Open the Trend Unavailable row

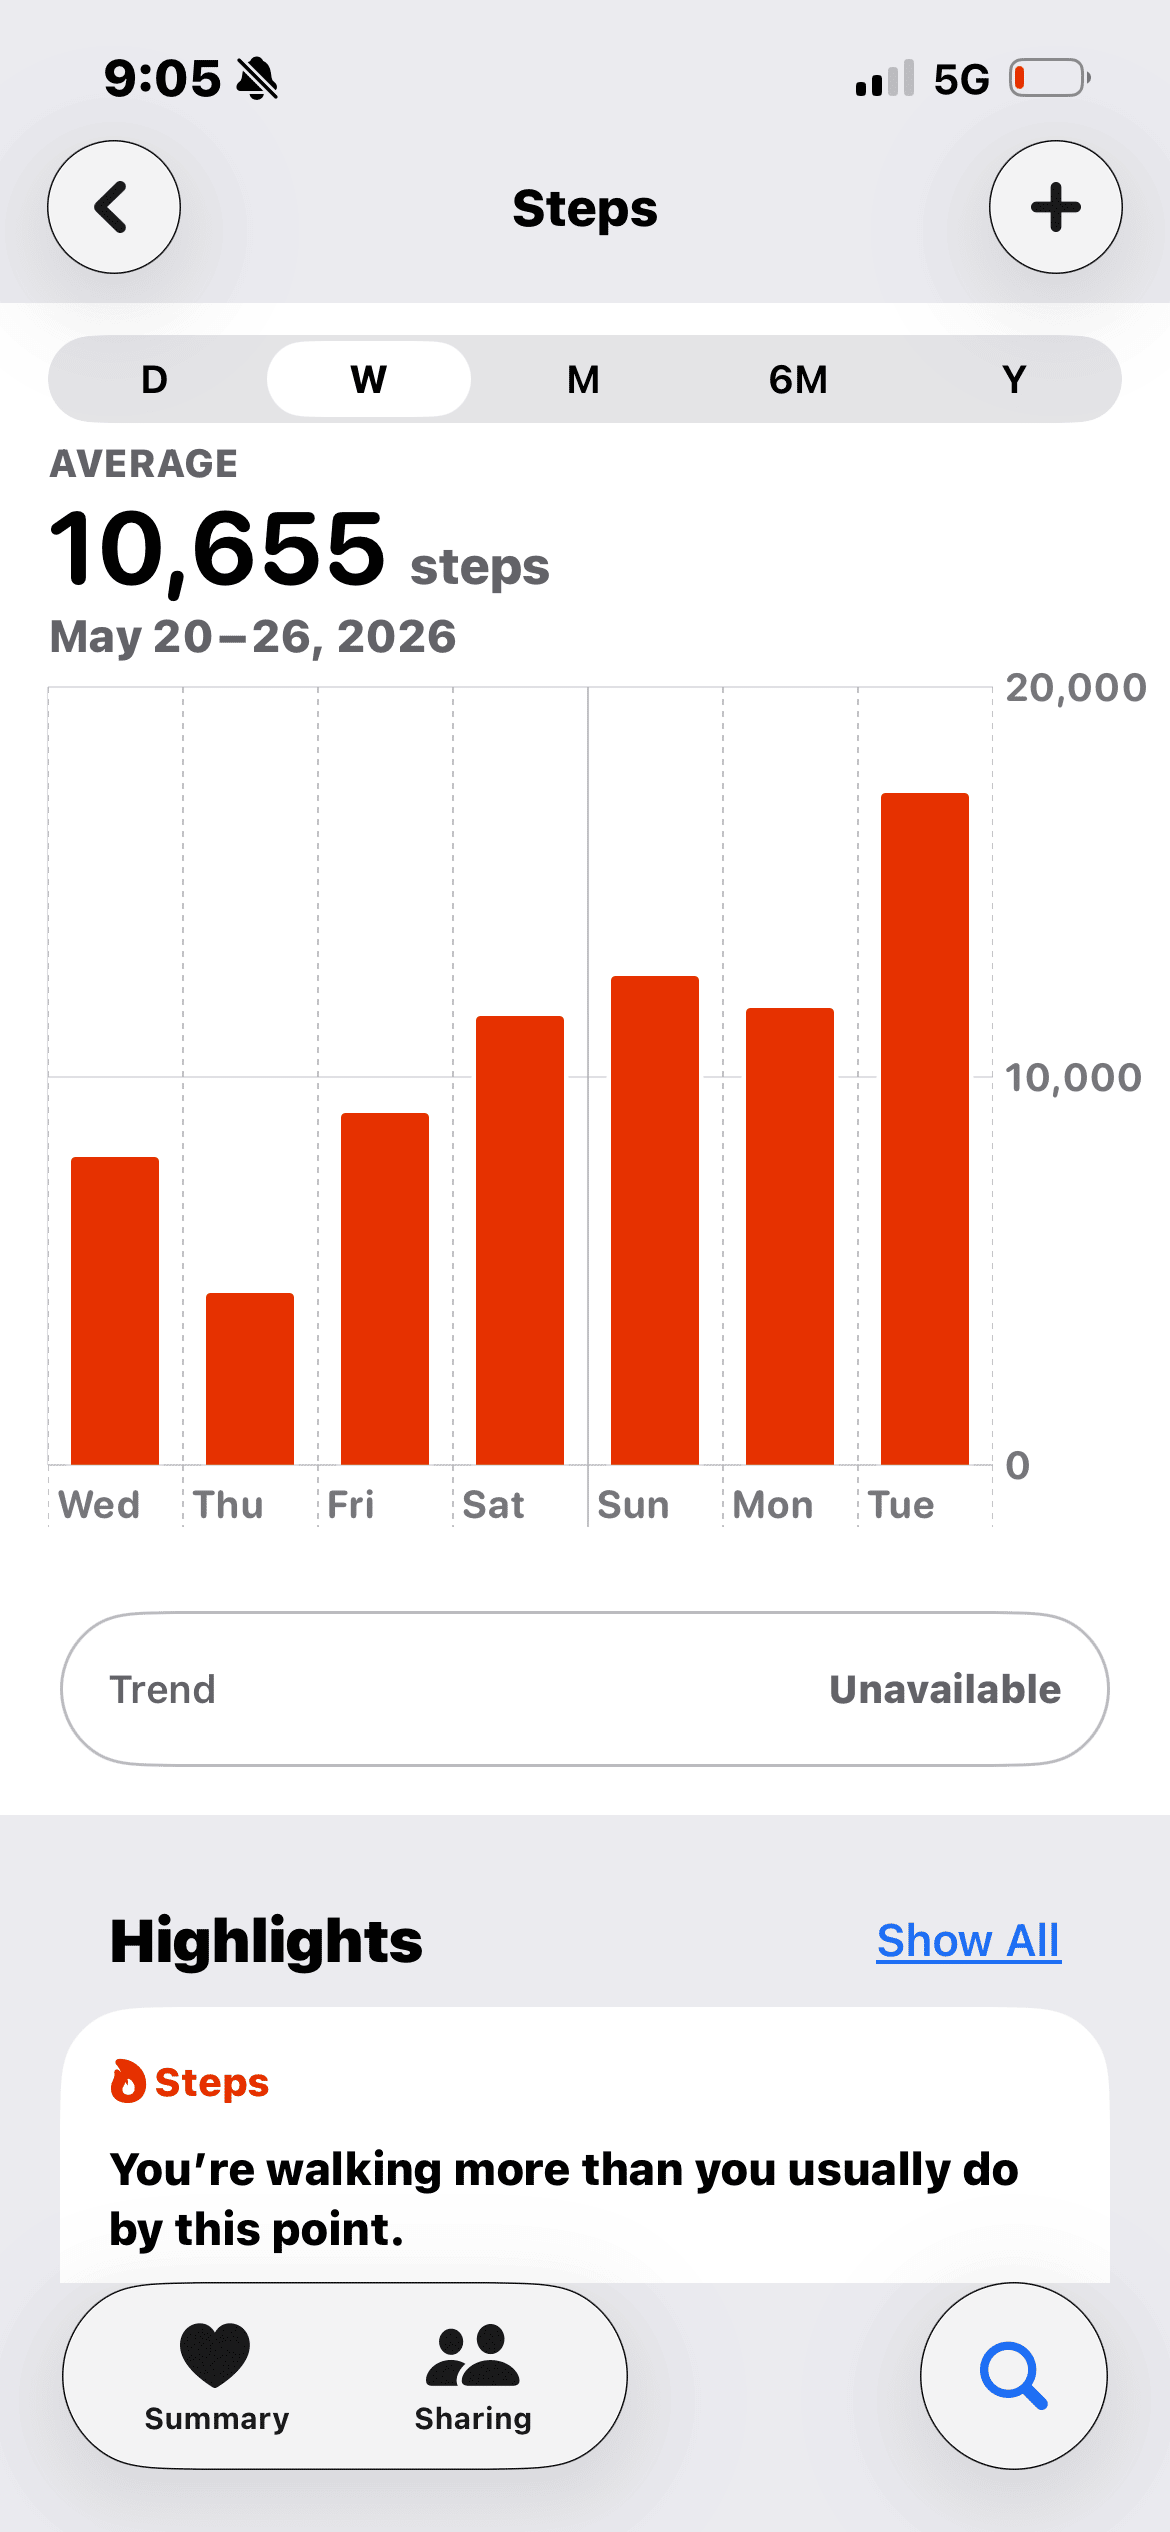[585, 1689]
